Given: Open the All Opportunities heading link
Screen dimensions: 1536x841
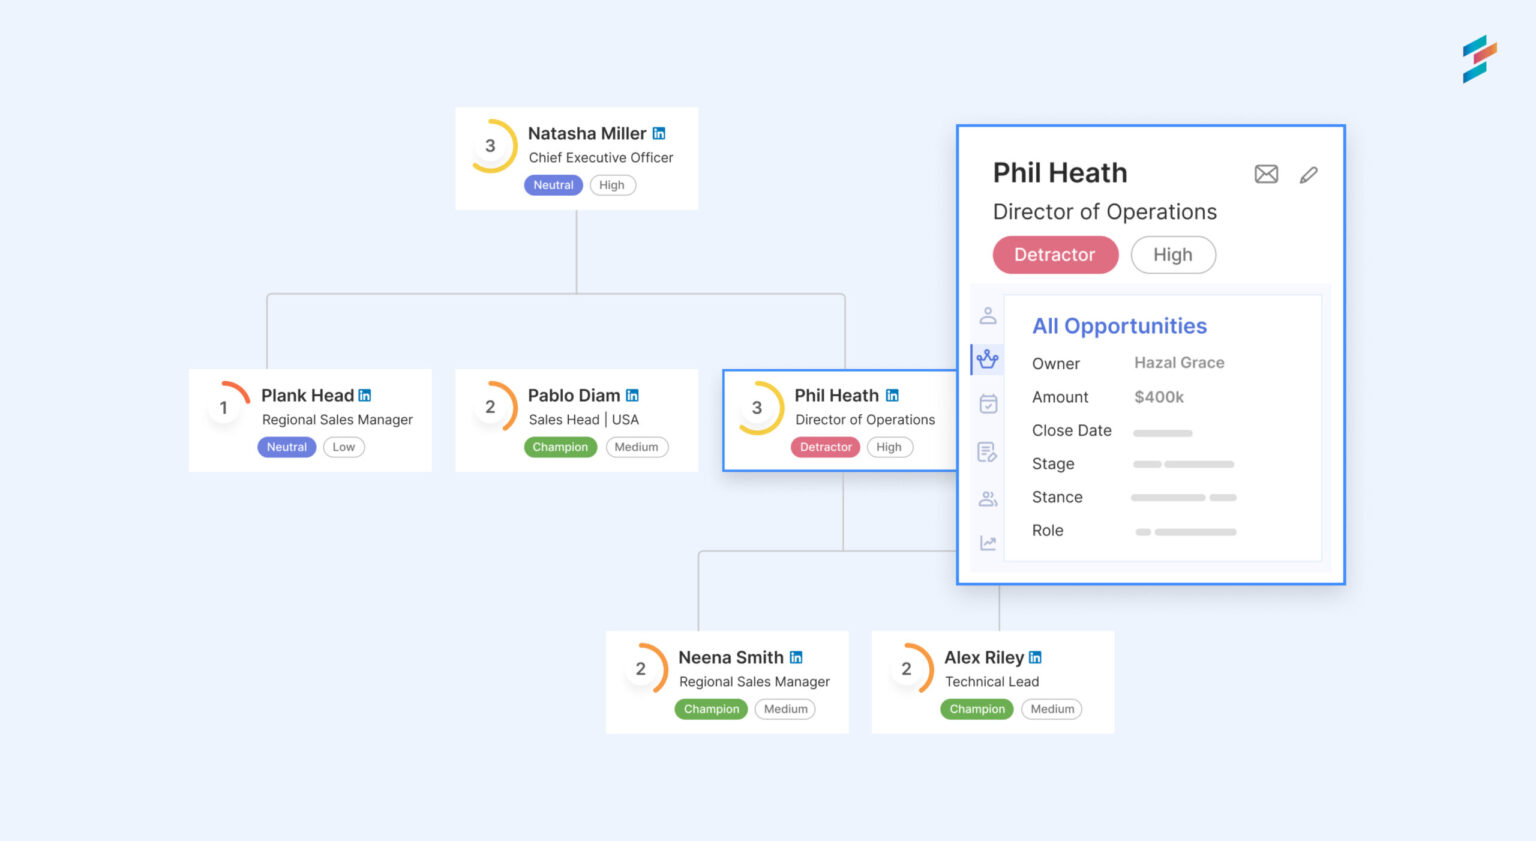Looking at the screenshot, I should click(x=1119, y=326).
